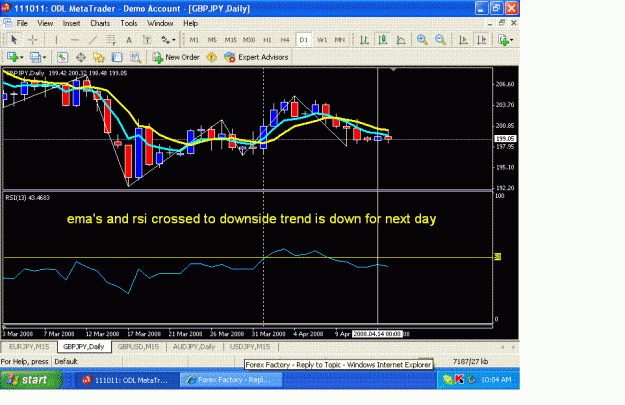Click the chart shift triangle marker
Viewport: 625px width, 405px height.
(x=393, y=69)
